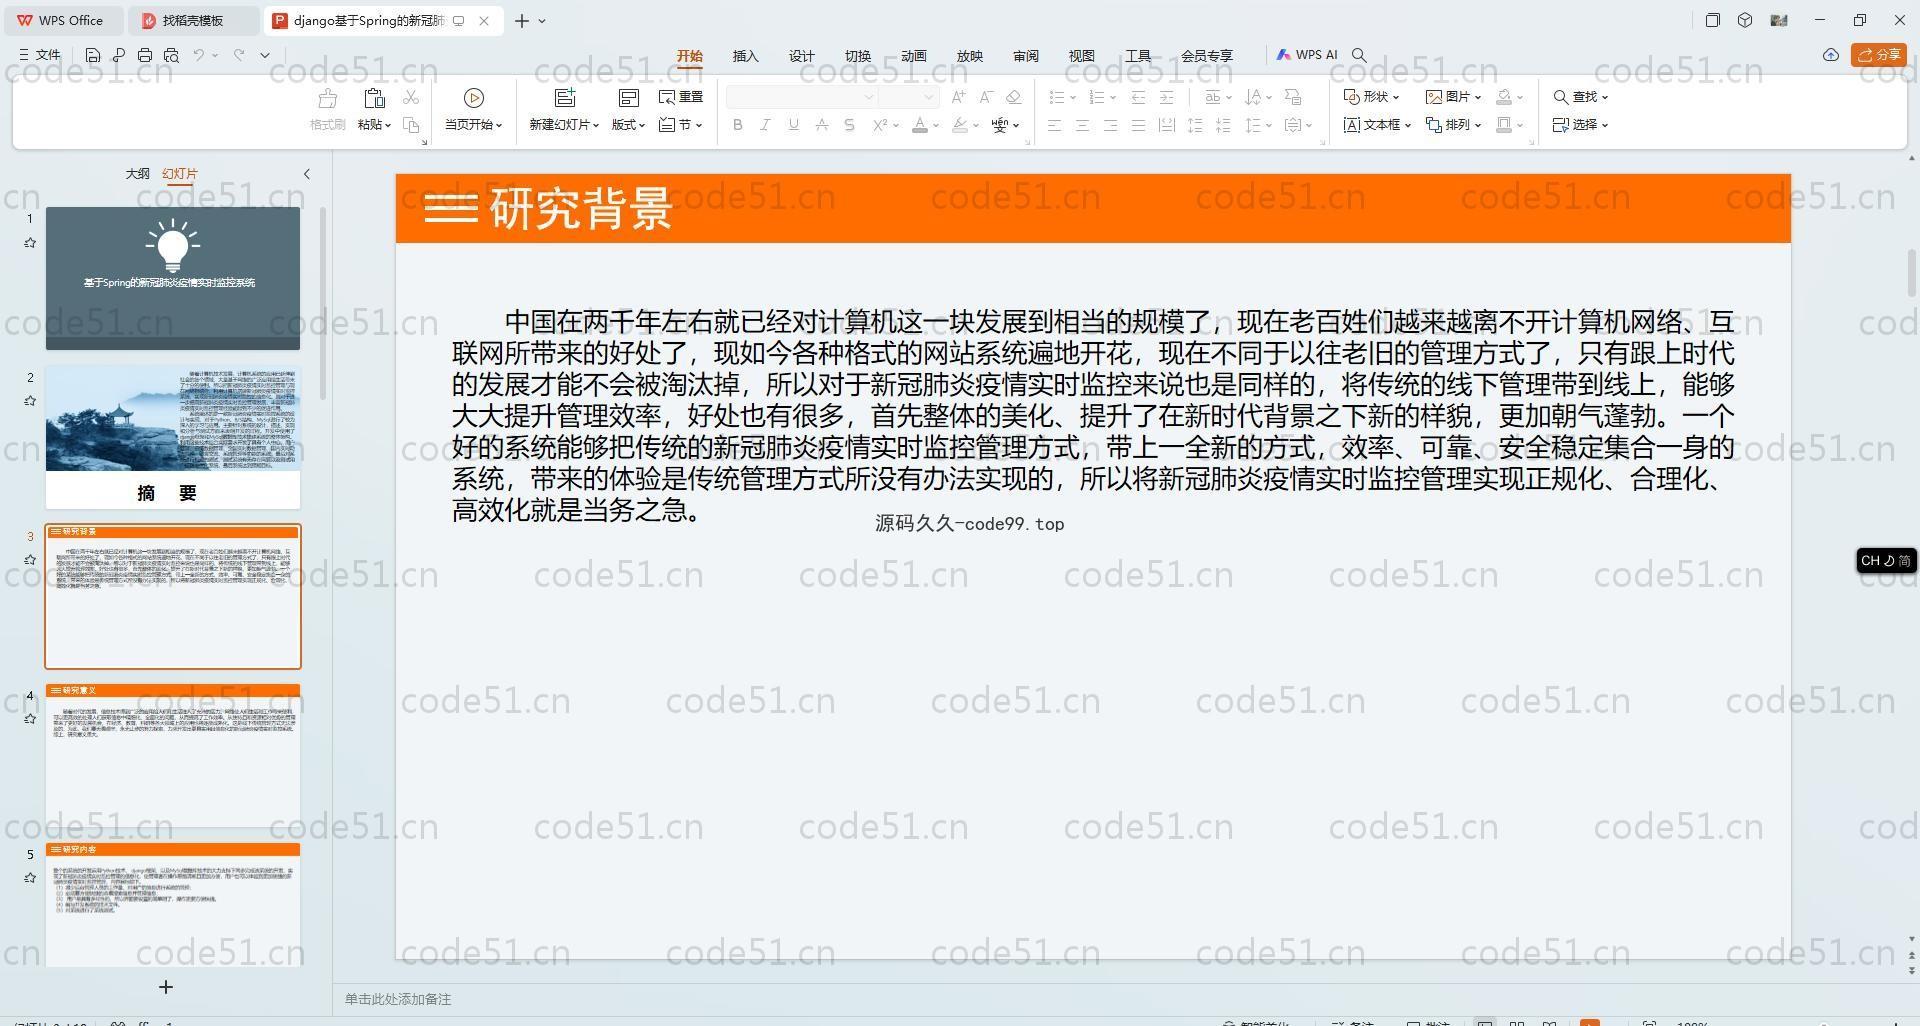This screenshot has height=1026, width=1920.
Task: Switch to the outline (大纲) pane tab
Action: tap(137, 174)
